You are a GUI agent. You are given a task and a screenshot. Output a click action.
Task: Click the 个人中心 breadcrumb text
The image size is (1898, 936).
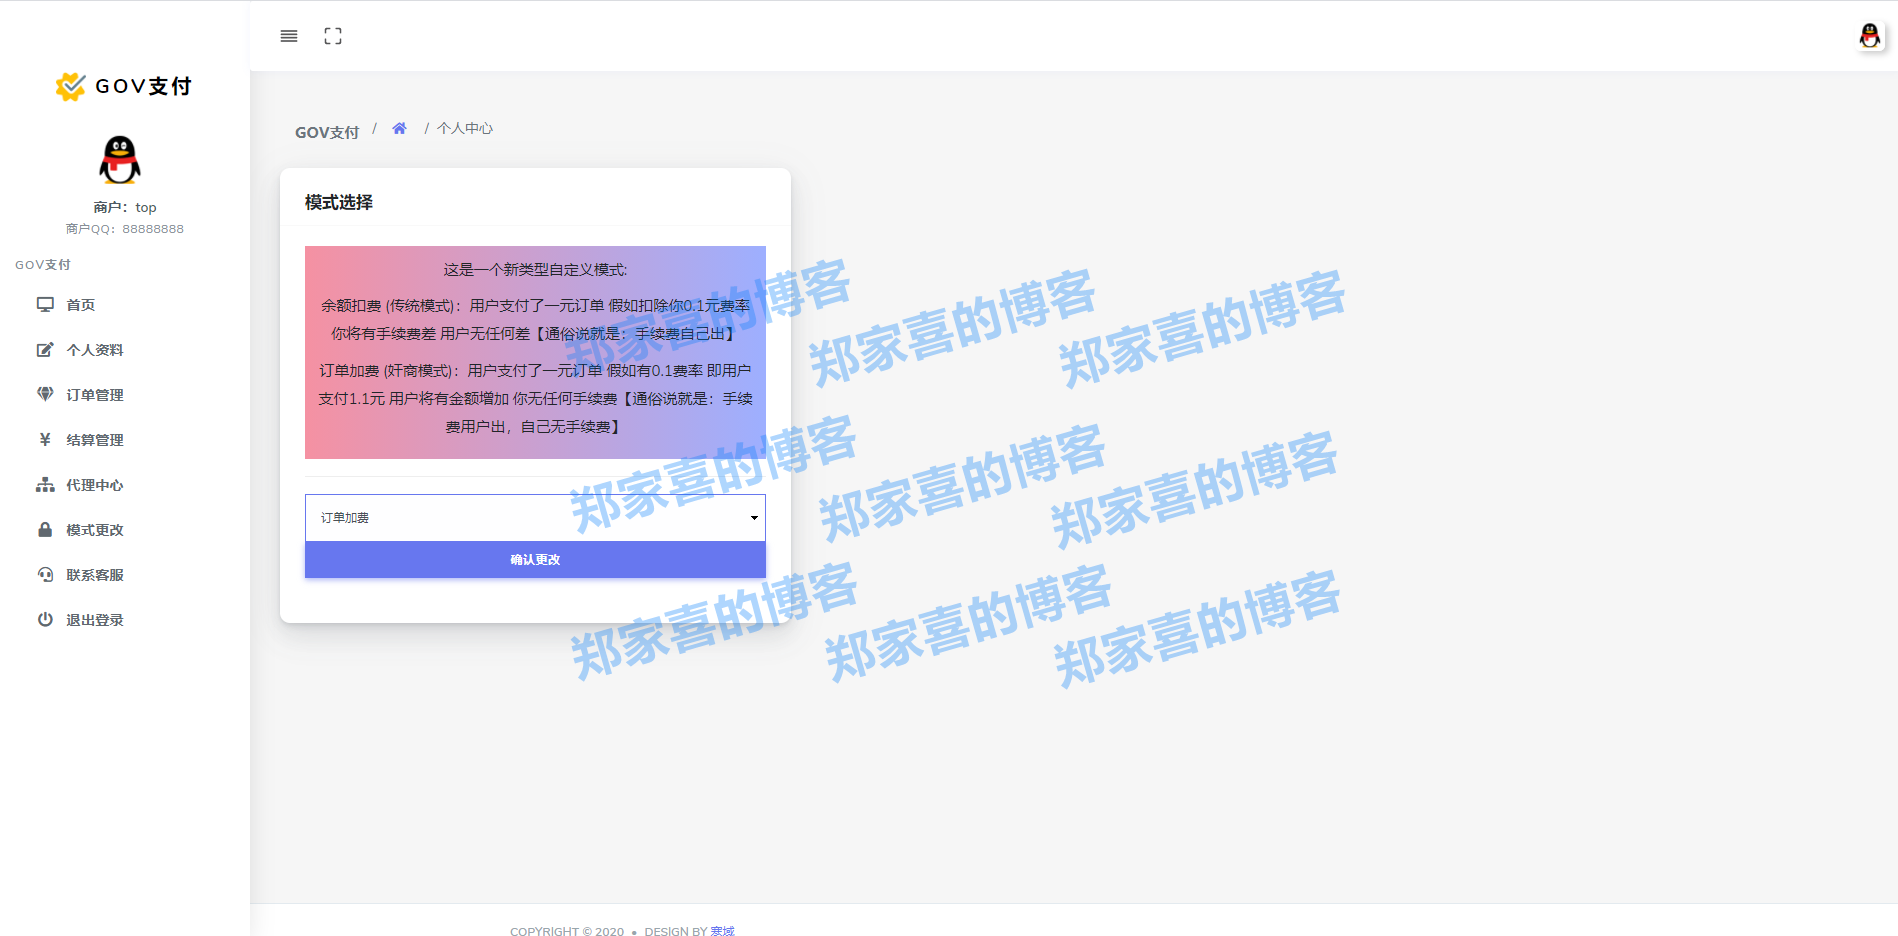[x=465, y=128]
